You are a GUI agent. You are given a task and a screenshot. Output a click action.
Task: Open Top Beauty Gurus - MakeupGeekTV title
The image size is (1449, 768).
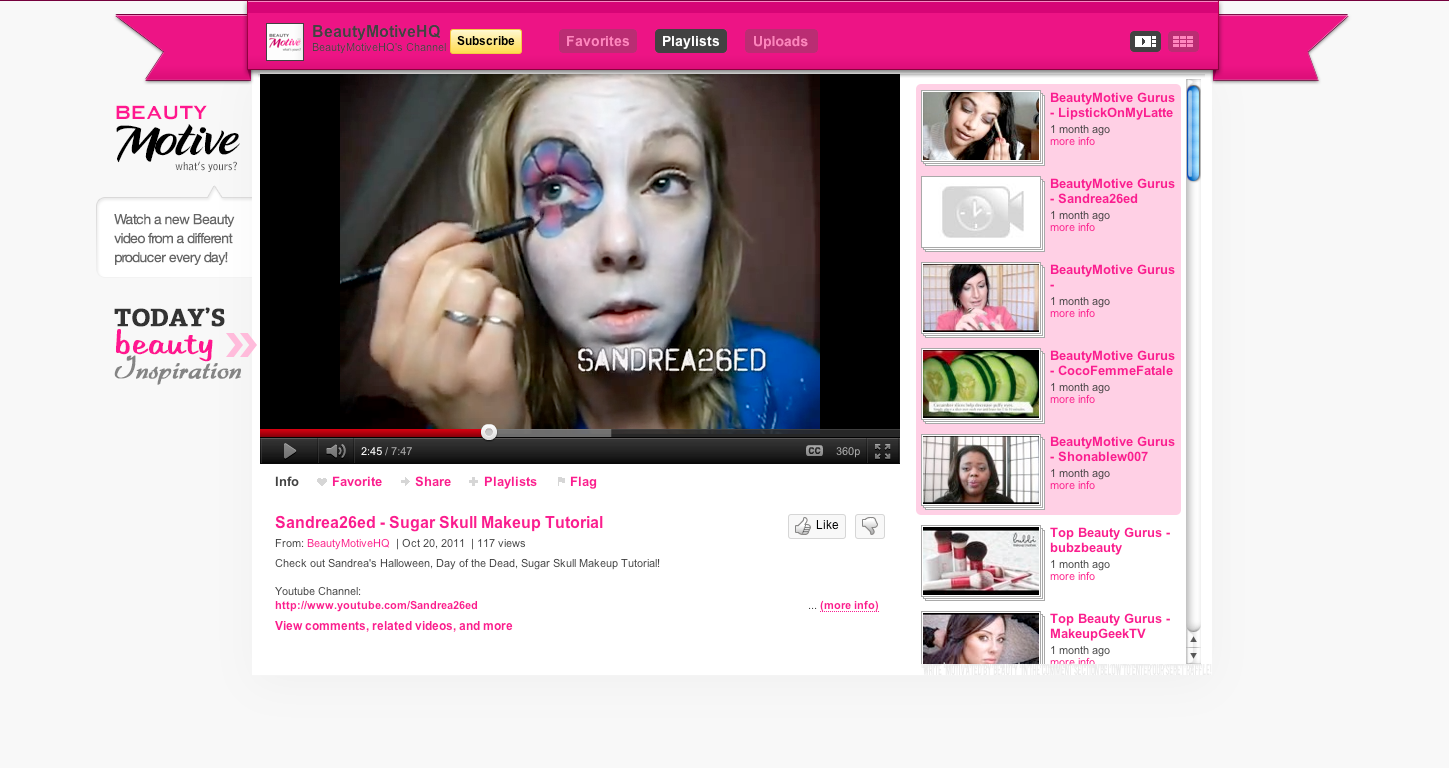point(1110,627)
